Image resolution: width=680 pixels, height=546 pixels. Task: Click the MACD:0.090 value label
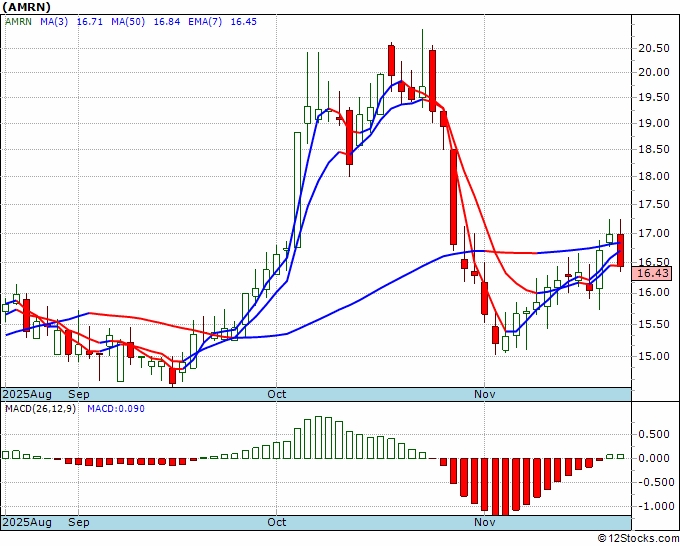(116, 409)
